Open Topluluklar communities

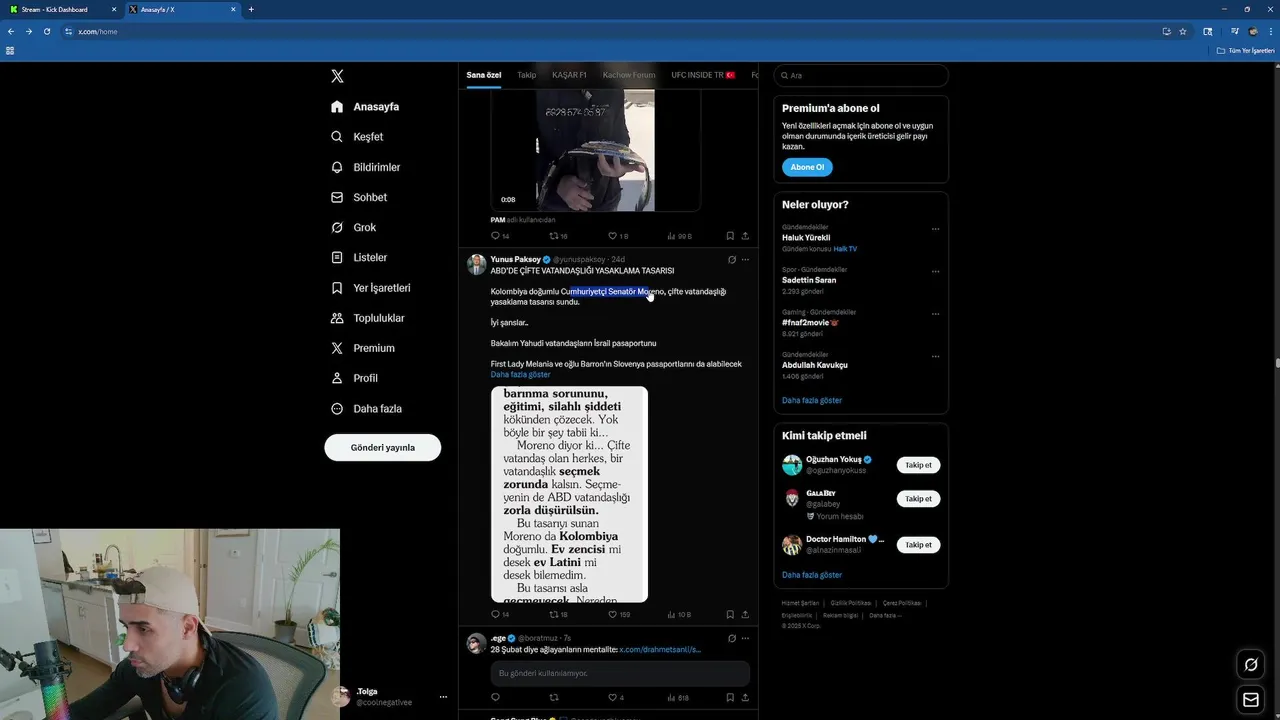pos(367,318)
